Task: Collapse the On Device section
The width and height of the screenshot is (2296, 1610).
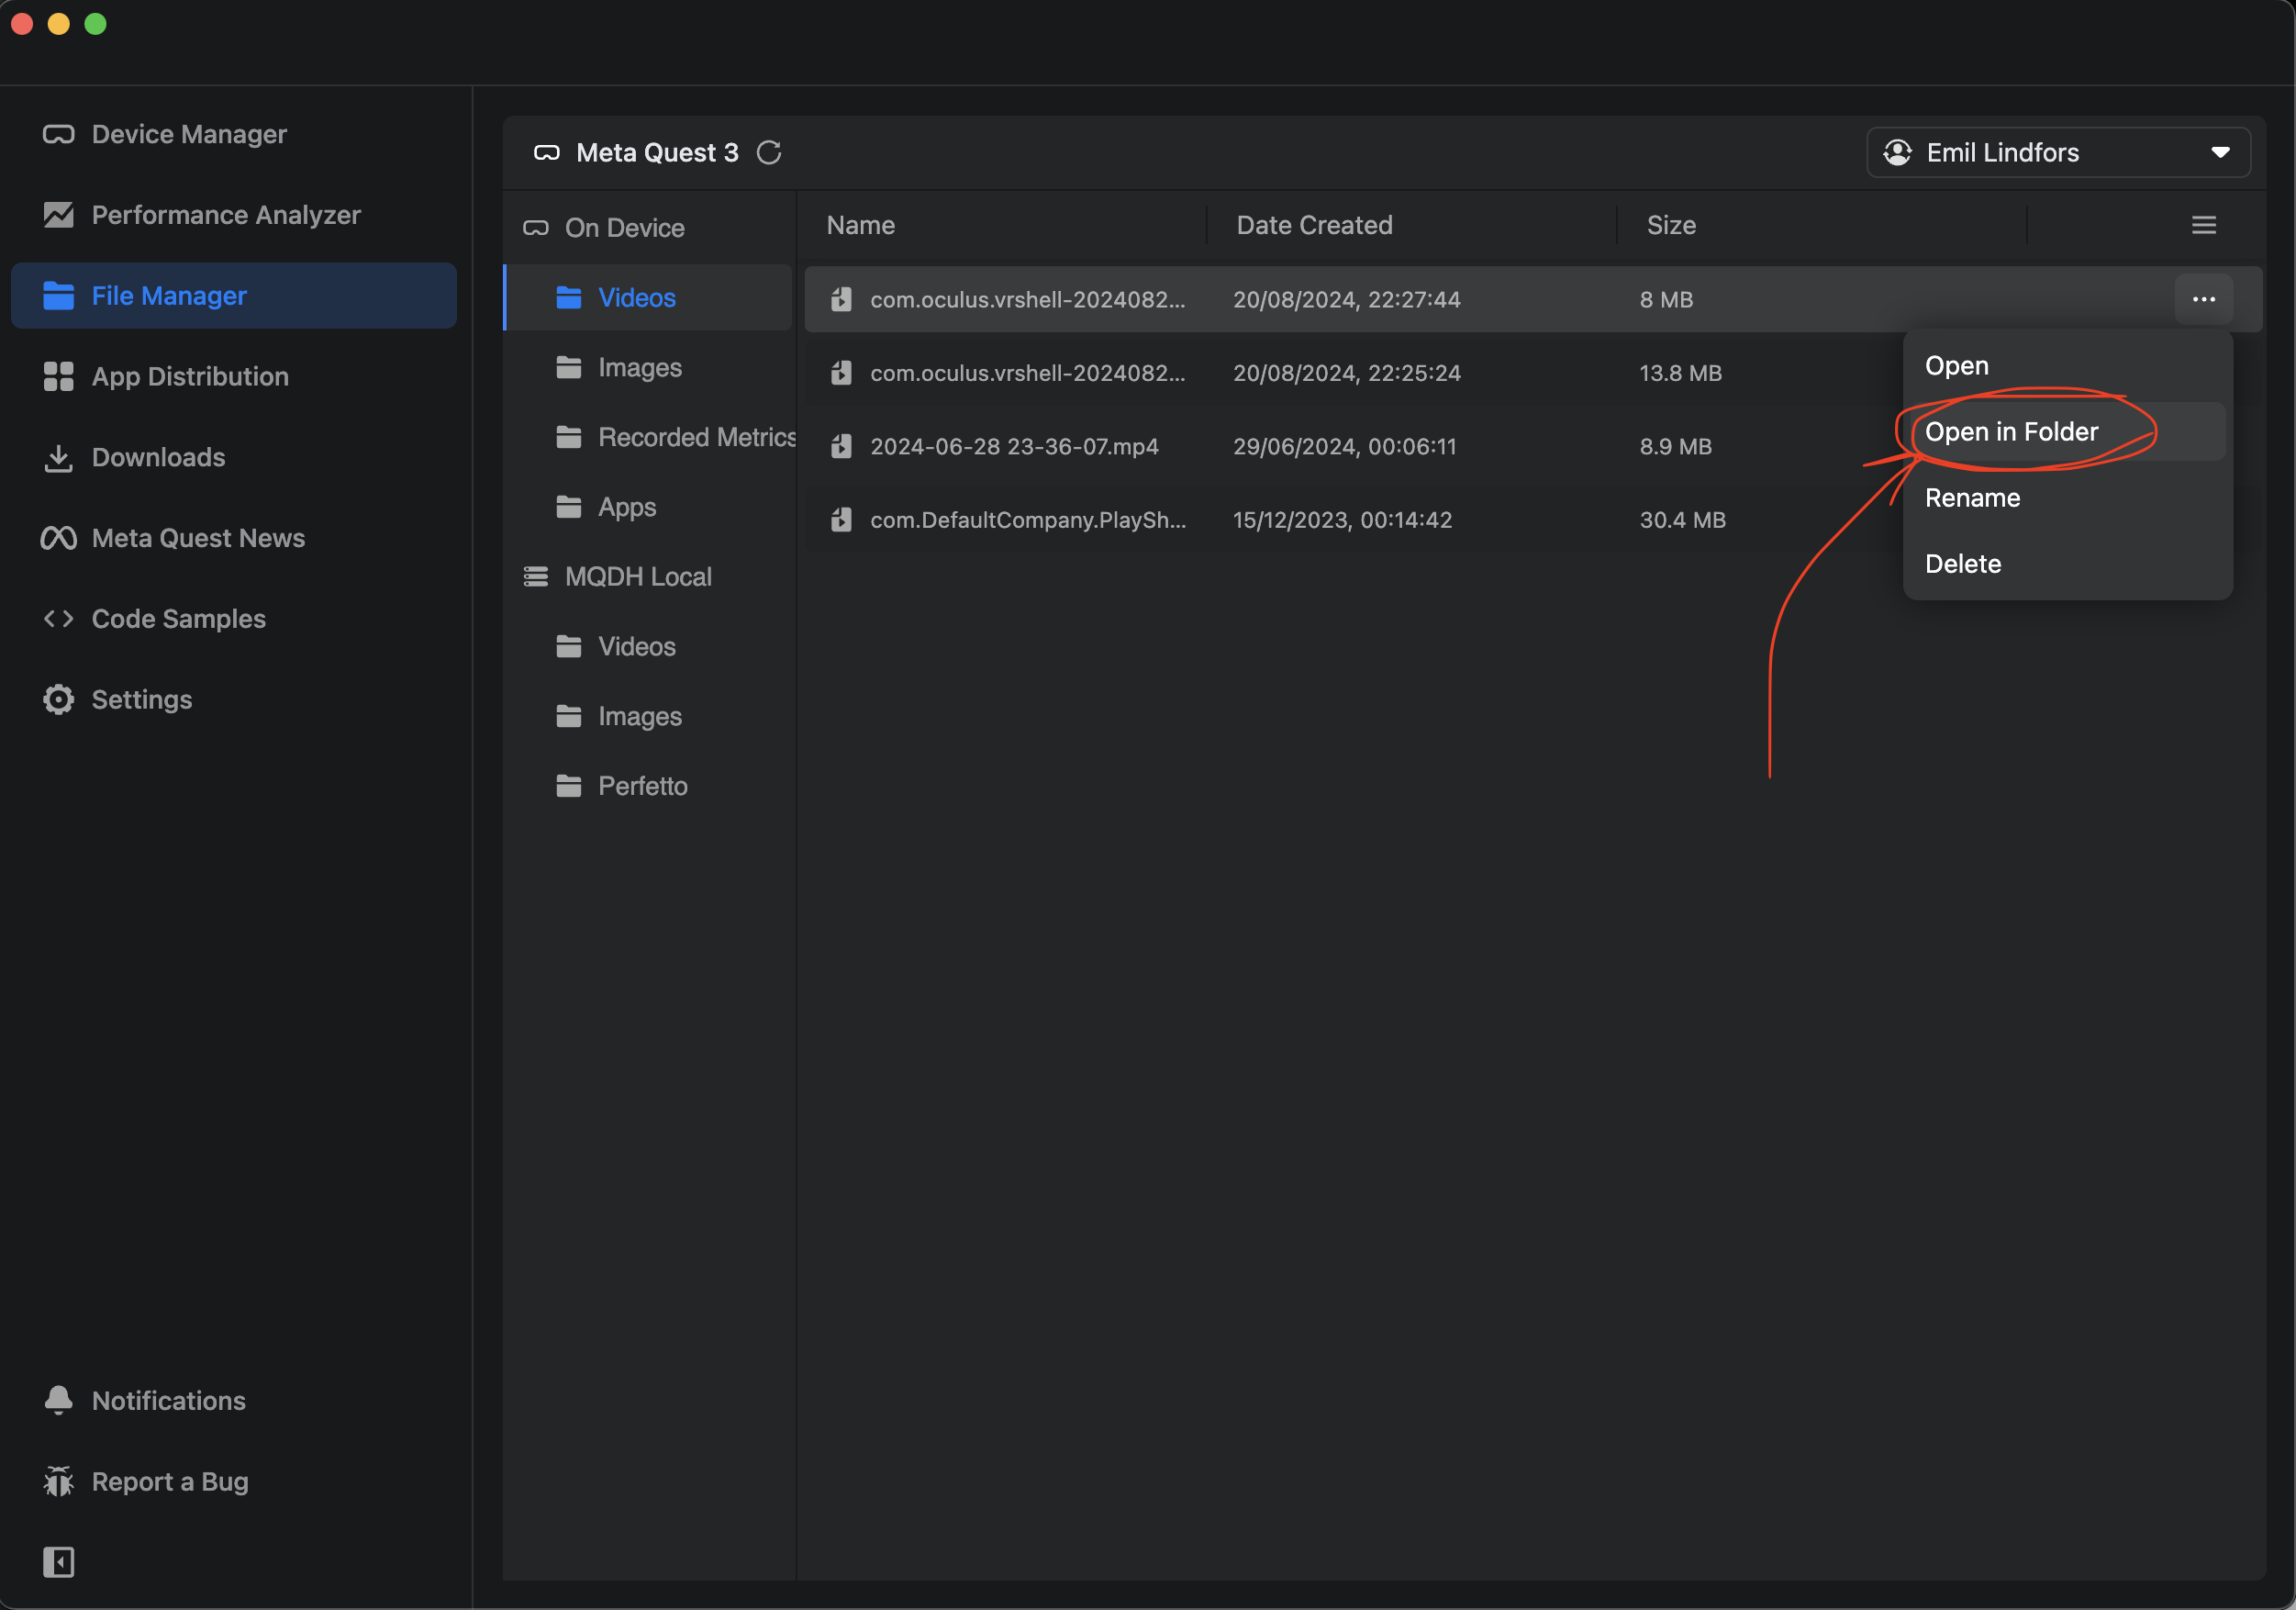Action: point(624,228)
